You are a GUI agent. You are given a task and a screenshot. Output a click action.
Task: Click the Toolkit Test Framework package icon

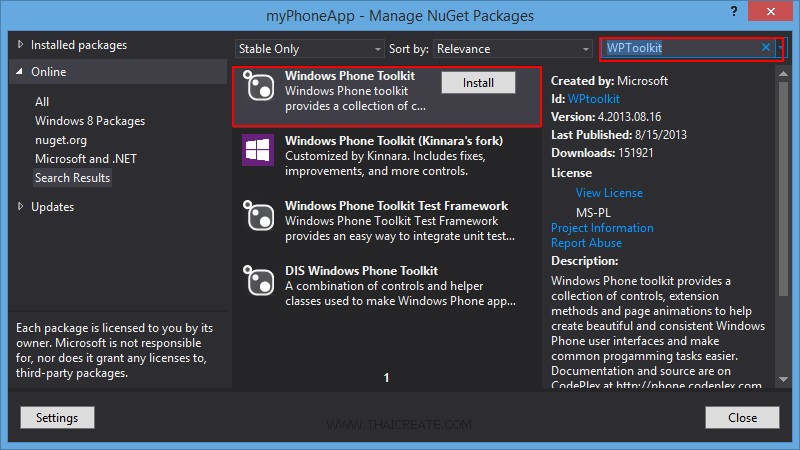point(258,216)
